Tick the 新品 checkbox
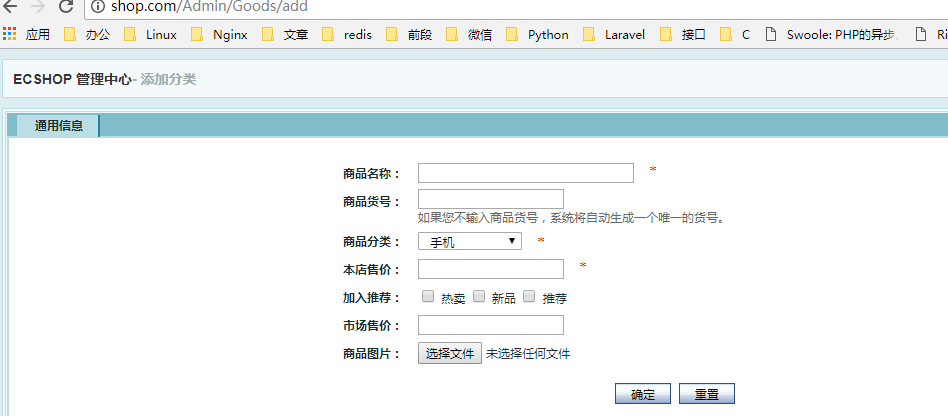Image resolution: width=948 pixels, height=416 pixels. tap(479, 296)
